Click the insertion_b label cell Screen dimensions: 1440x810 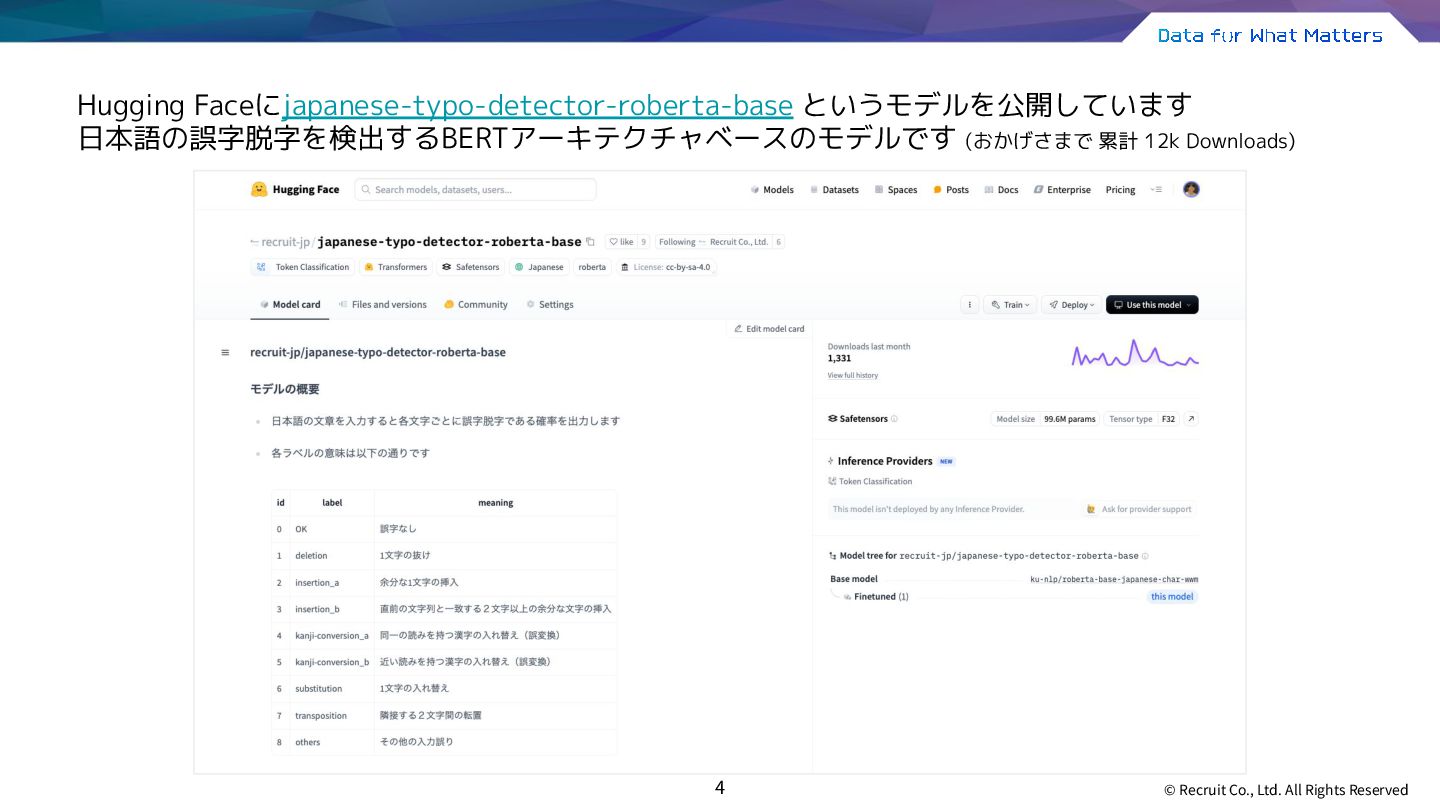coord(332,609)
